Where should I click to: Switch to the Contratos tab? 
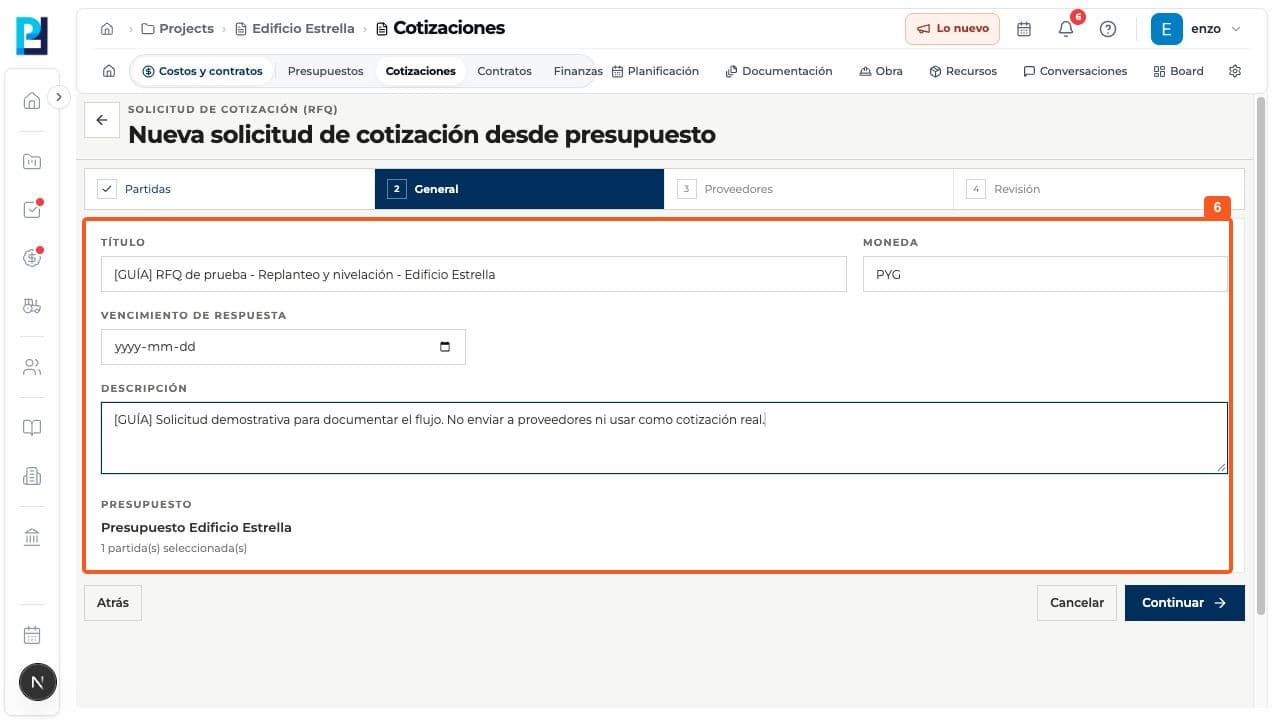[x=505, y=71]
